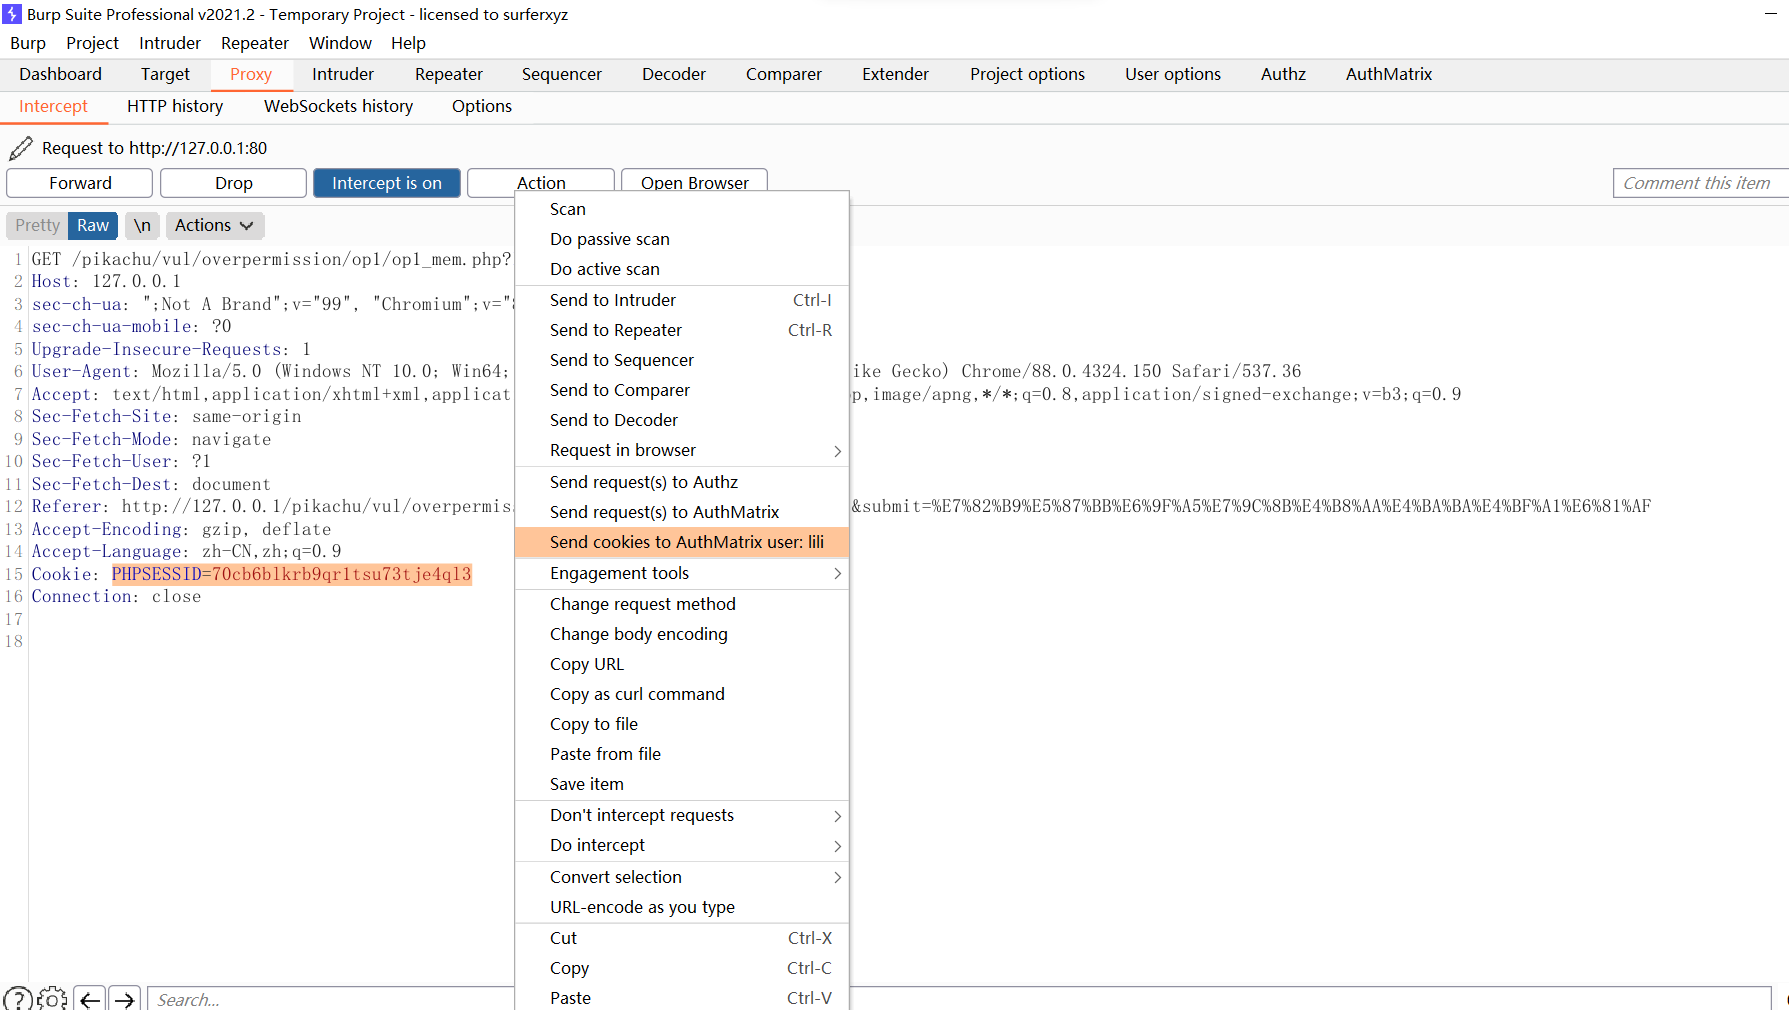Turn intercept off via Intercept is on button
This screenshot has height=1010, width=1789.
pos(386,183)
